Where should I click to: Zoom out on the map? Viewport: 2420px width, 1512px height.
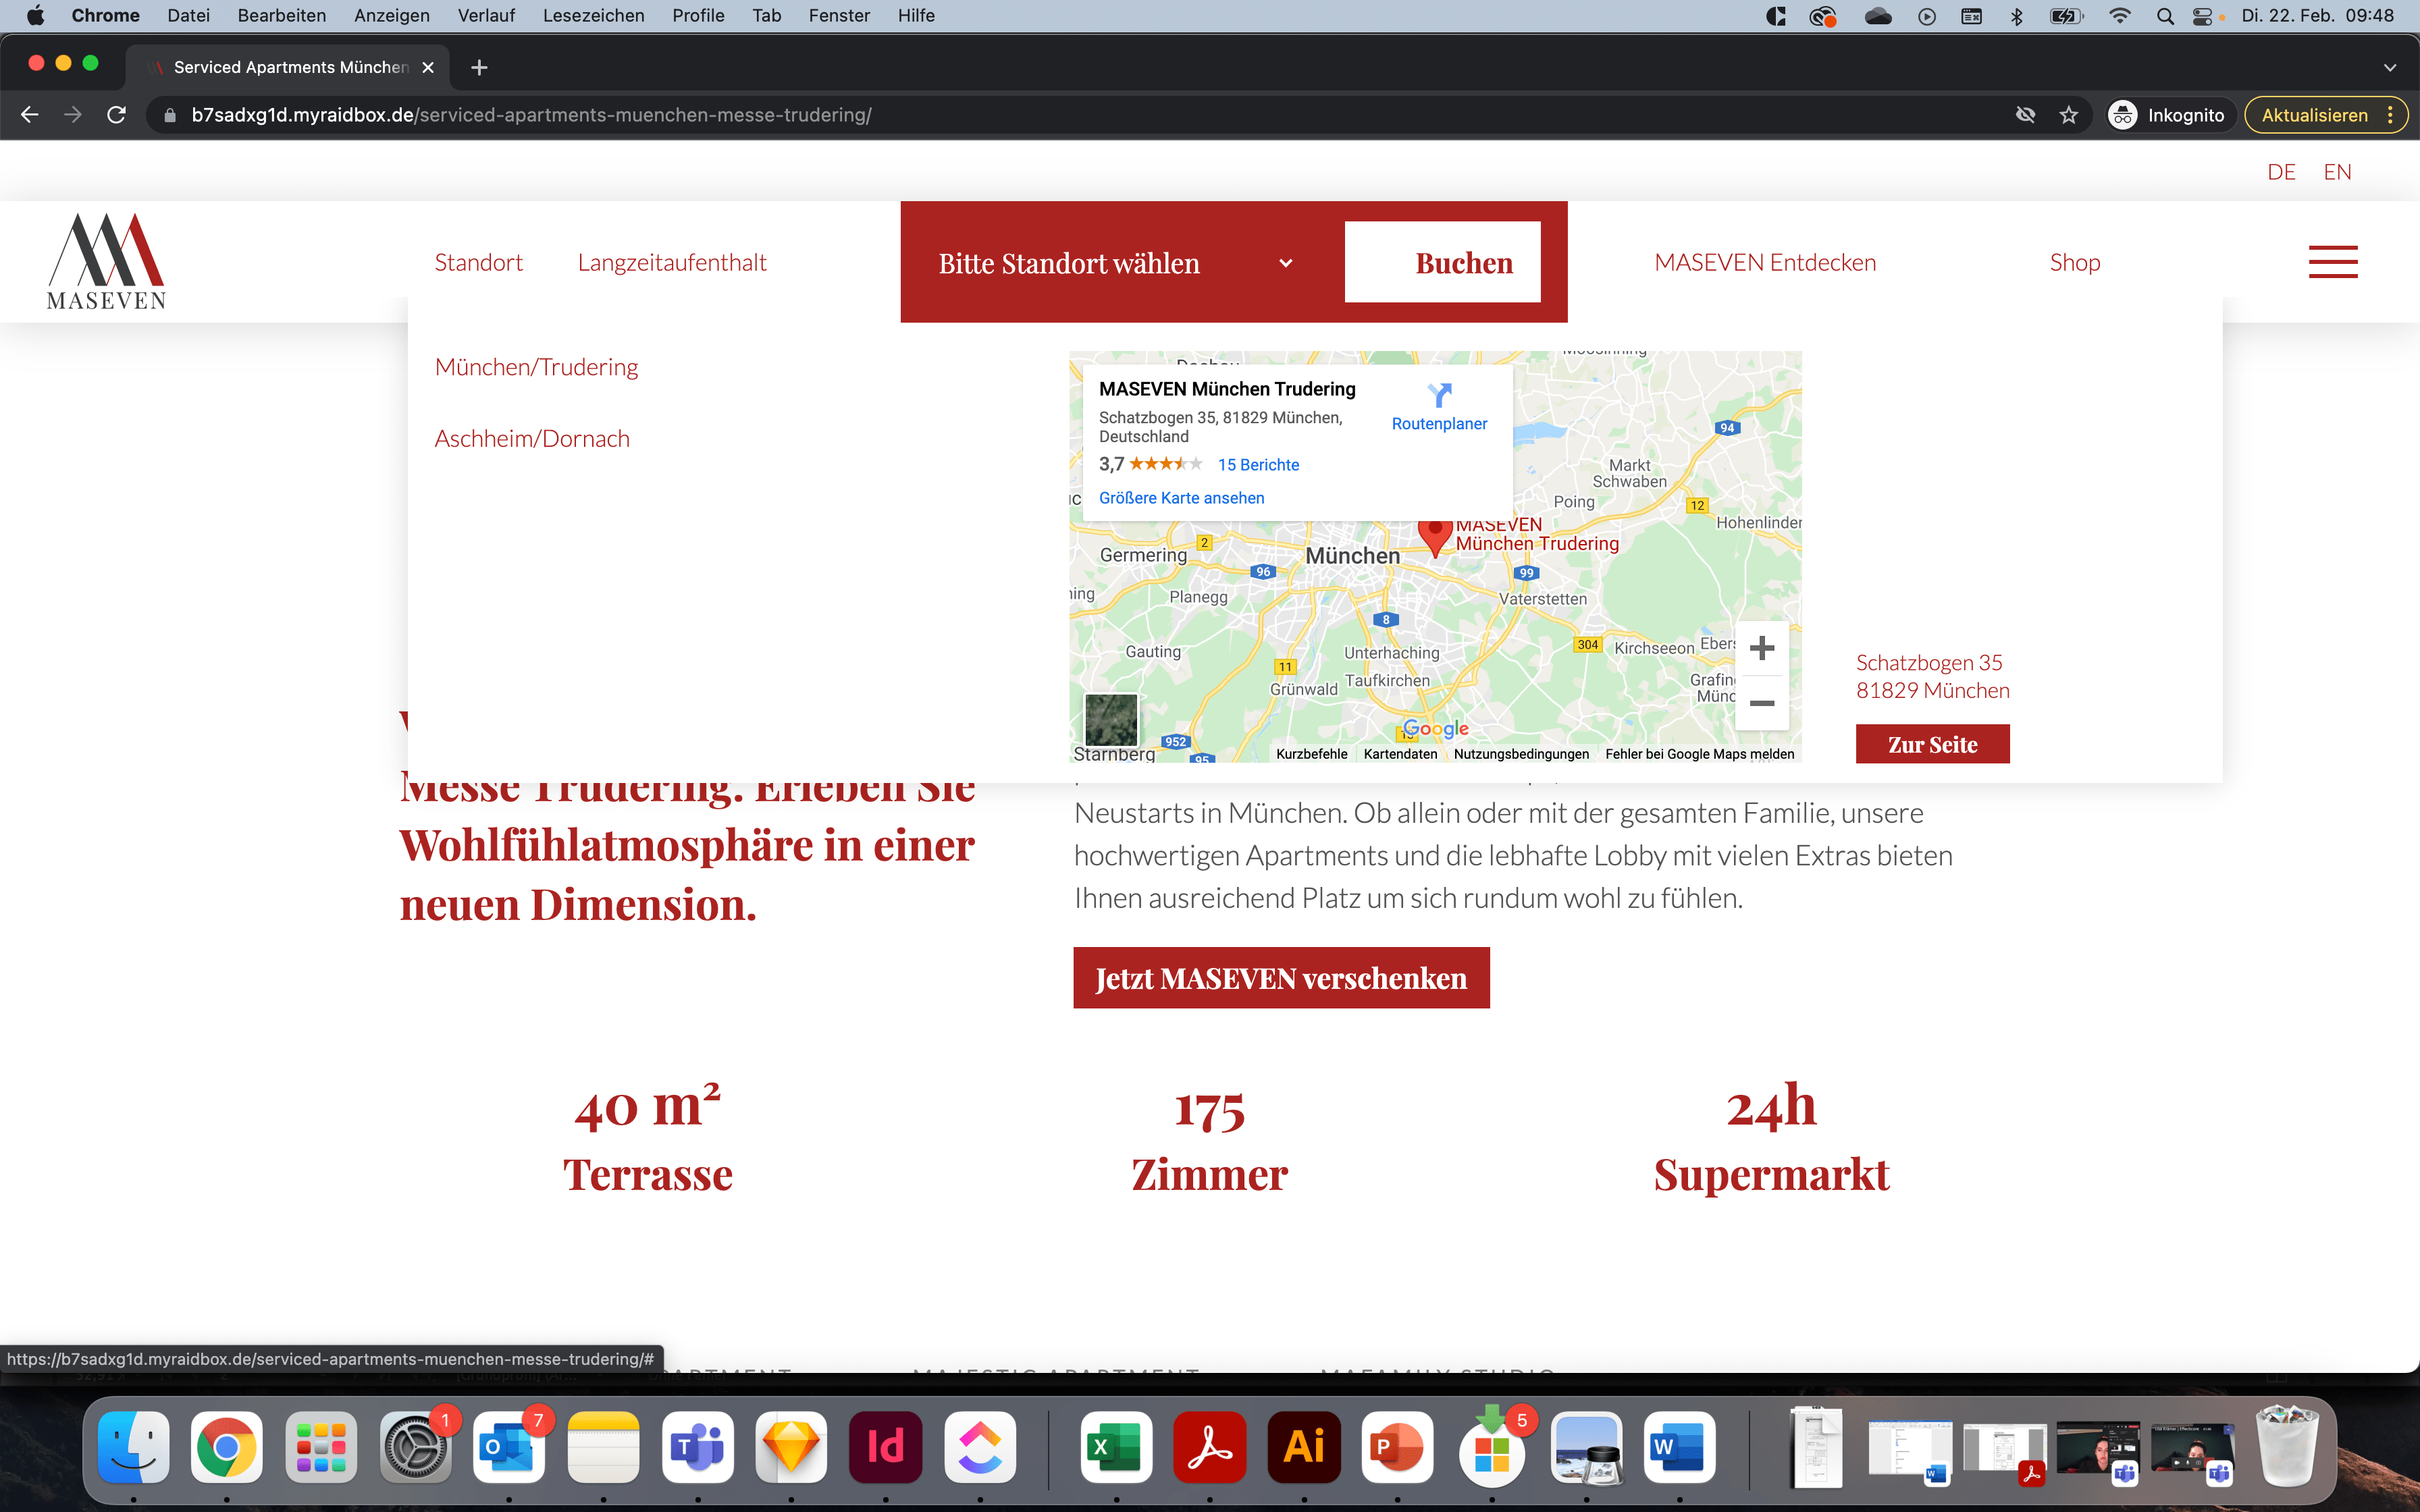pyautogui.click(x=1762, y=703)
